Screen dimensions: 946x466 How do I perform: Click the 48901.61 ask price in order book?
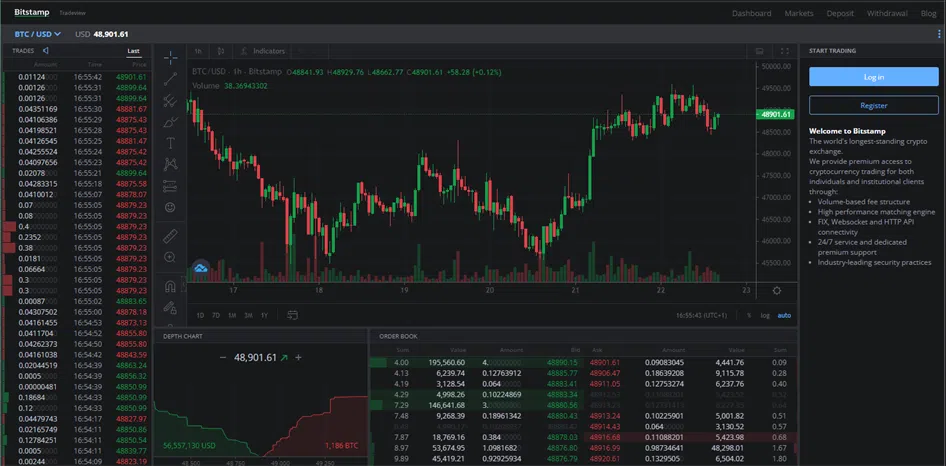tap(605, 363)
